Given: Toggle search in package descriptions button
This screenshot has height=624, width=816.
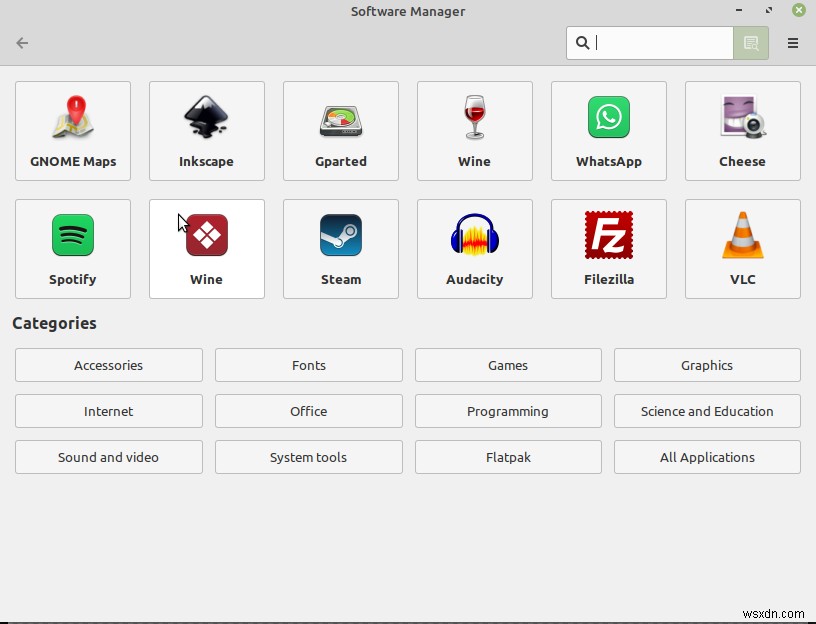Looking at the screenshot, I should pyautogui.click(x=750, y=43).
